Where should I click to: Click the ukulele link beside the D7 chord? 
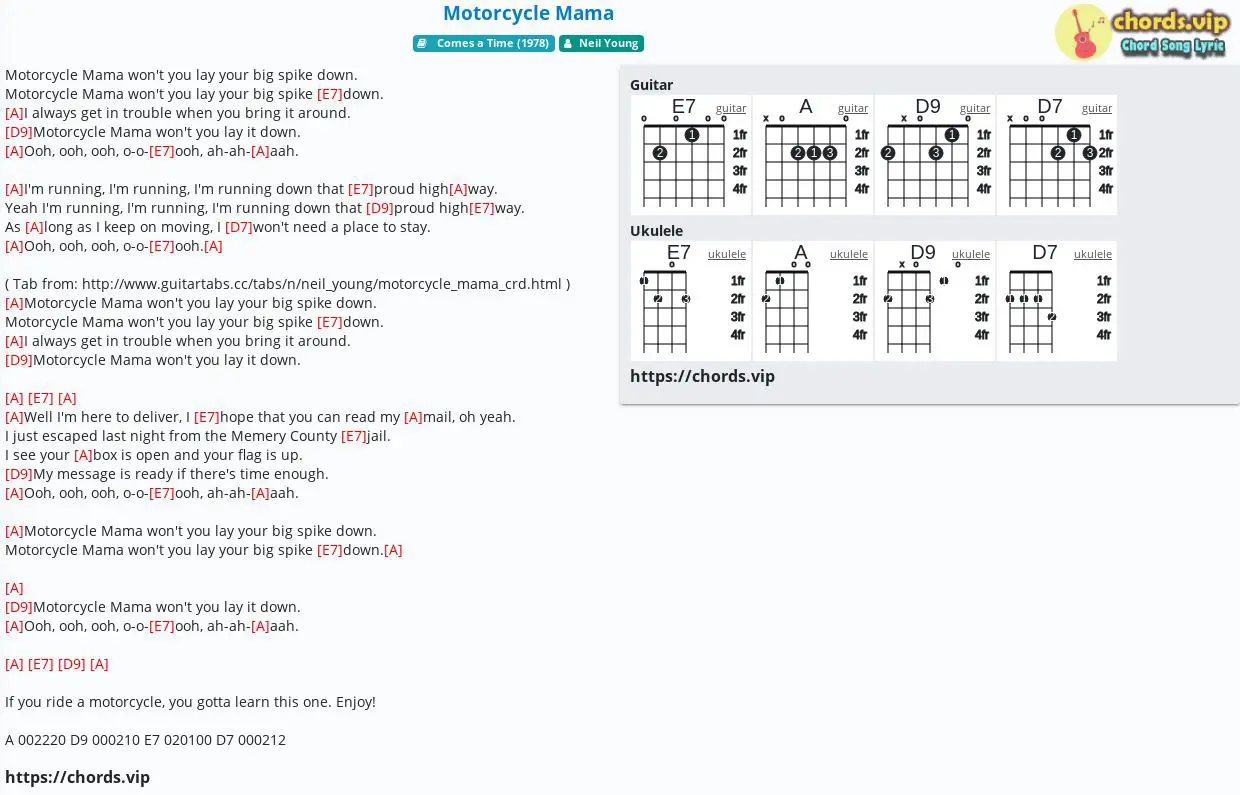coord(1093,254)
